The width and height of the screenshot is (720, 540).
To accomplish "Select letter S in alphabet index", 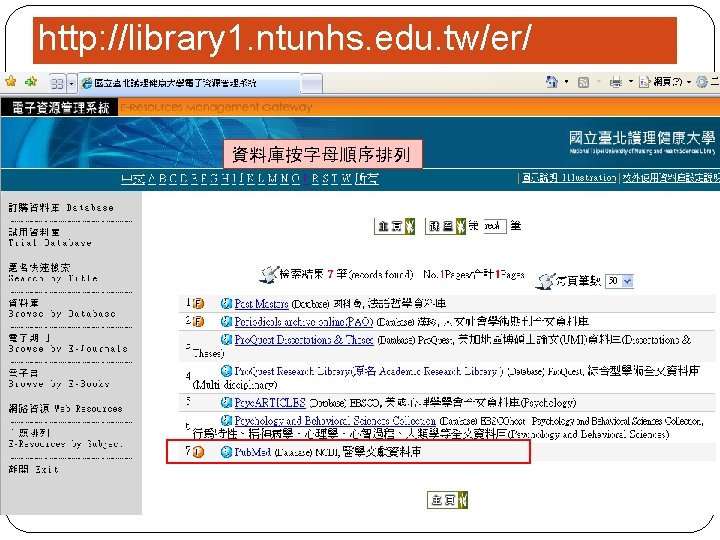I will [326, 179].
